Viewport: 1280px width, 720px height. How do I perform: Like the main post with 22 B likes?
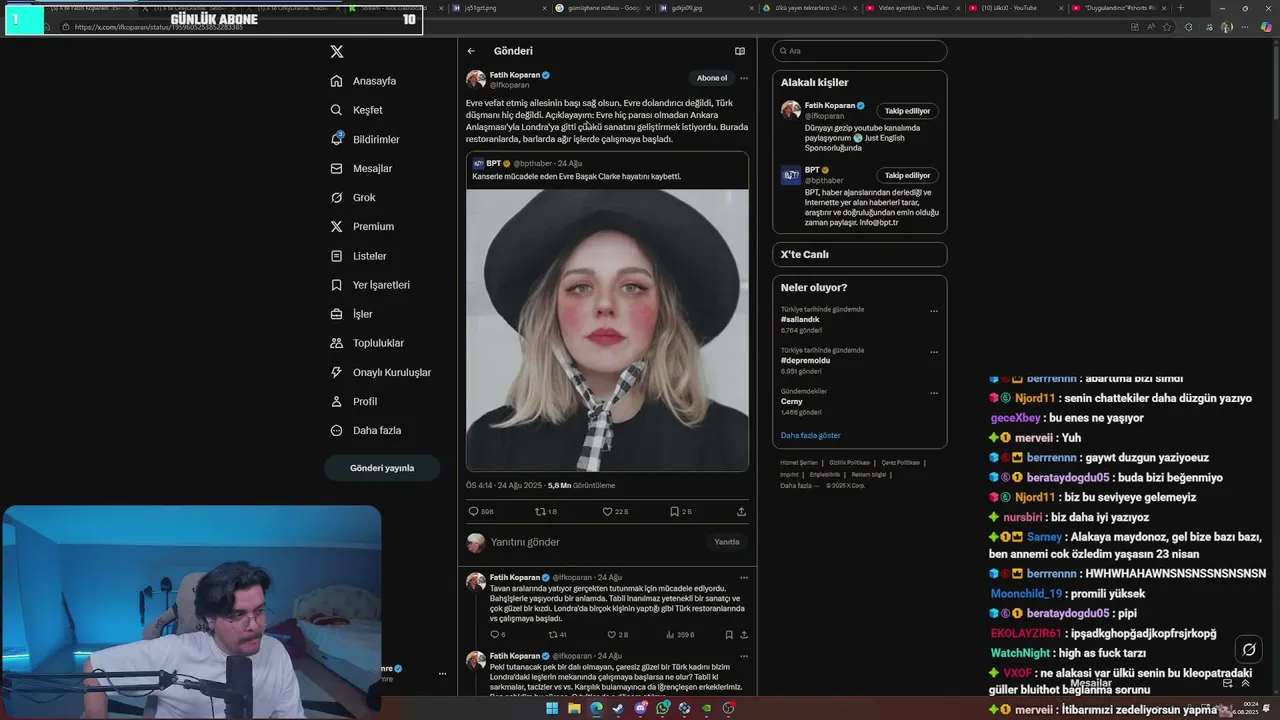point(607,511)
